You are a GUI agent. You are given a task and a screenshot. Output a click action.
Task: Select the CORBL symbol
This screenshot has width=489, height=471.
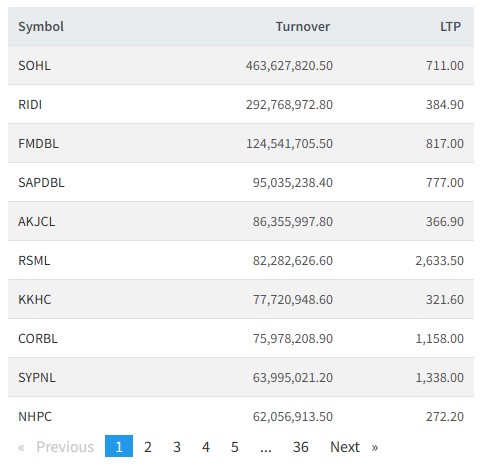(38, 339)
